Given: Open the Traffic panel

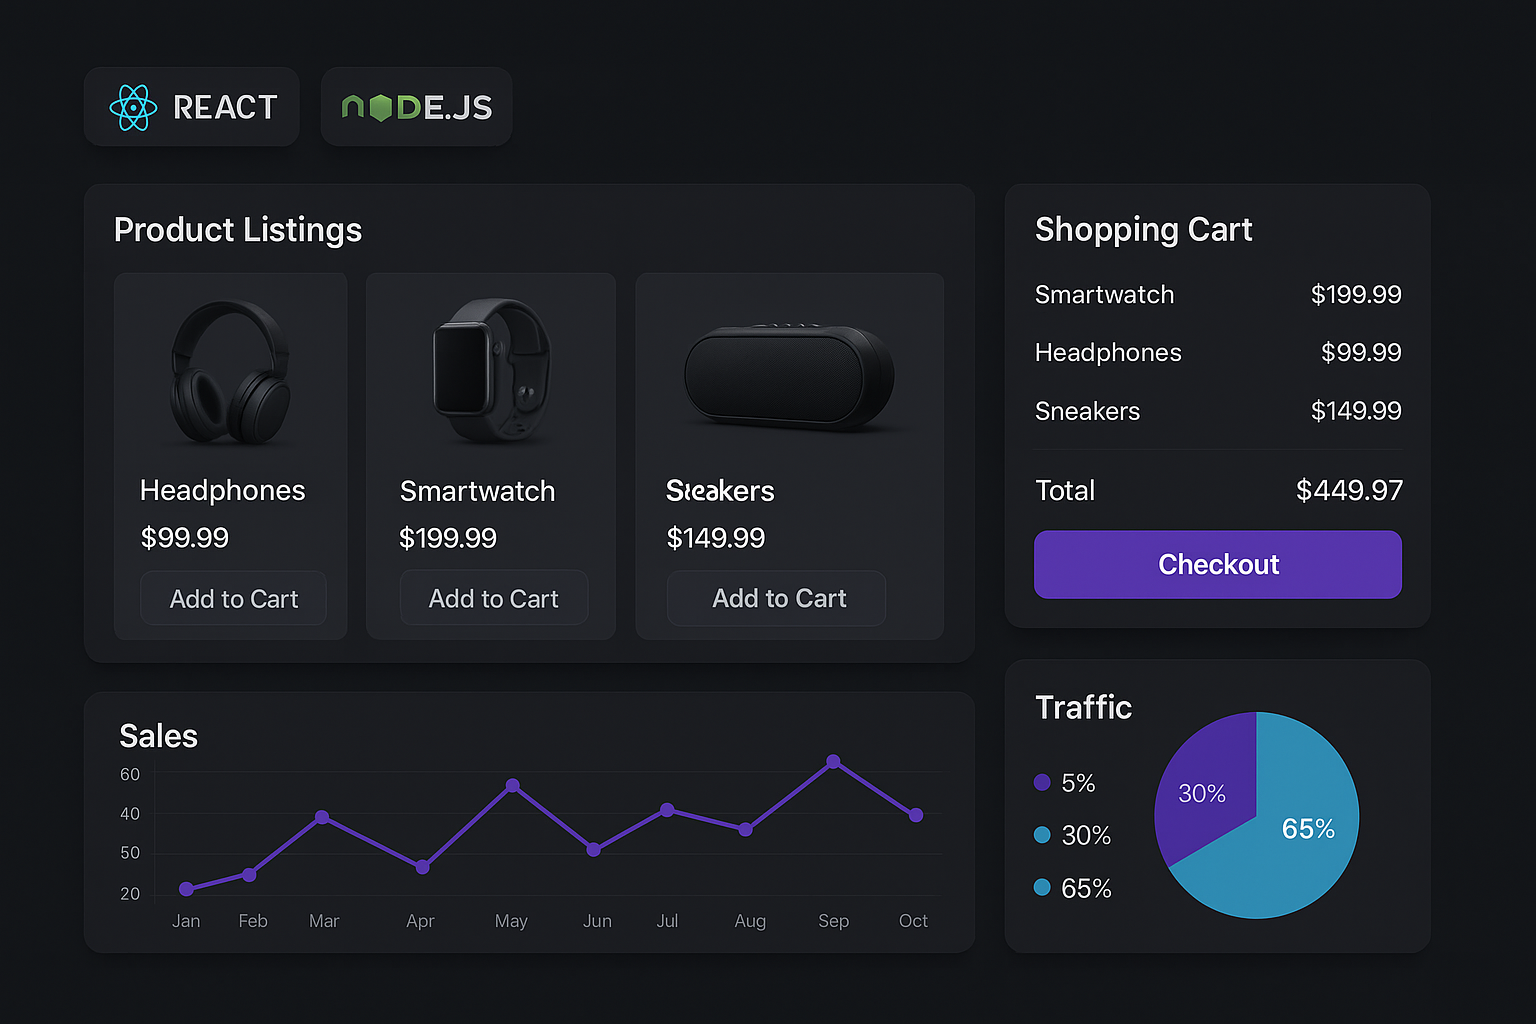Looking at the screenshot, I should (1083, 707).
